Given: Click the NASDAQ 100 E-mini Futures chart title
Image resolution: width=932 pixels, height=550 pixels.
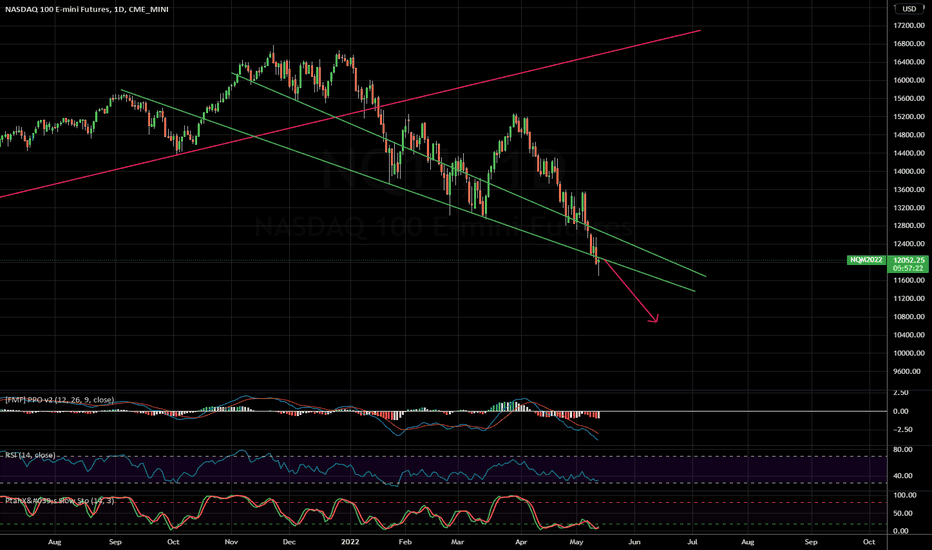Looking at the screenshot, I should [x=86, y=9].
